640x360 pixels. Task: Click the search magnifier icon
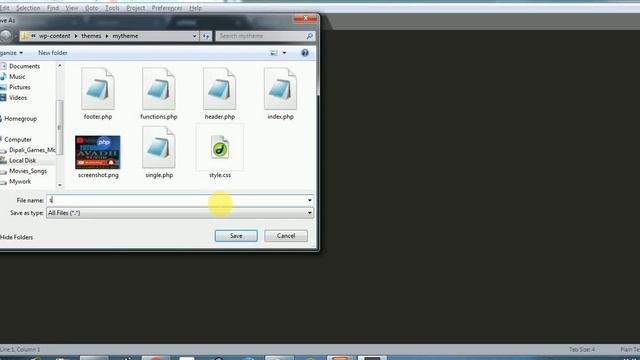310,36
